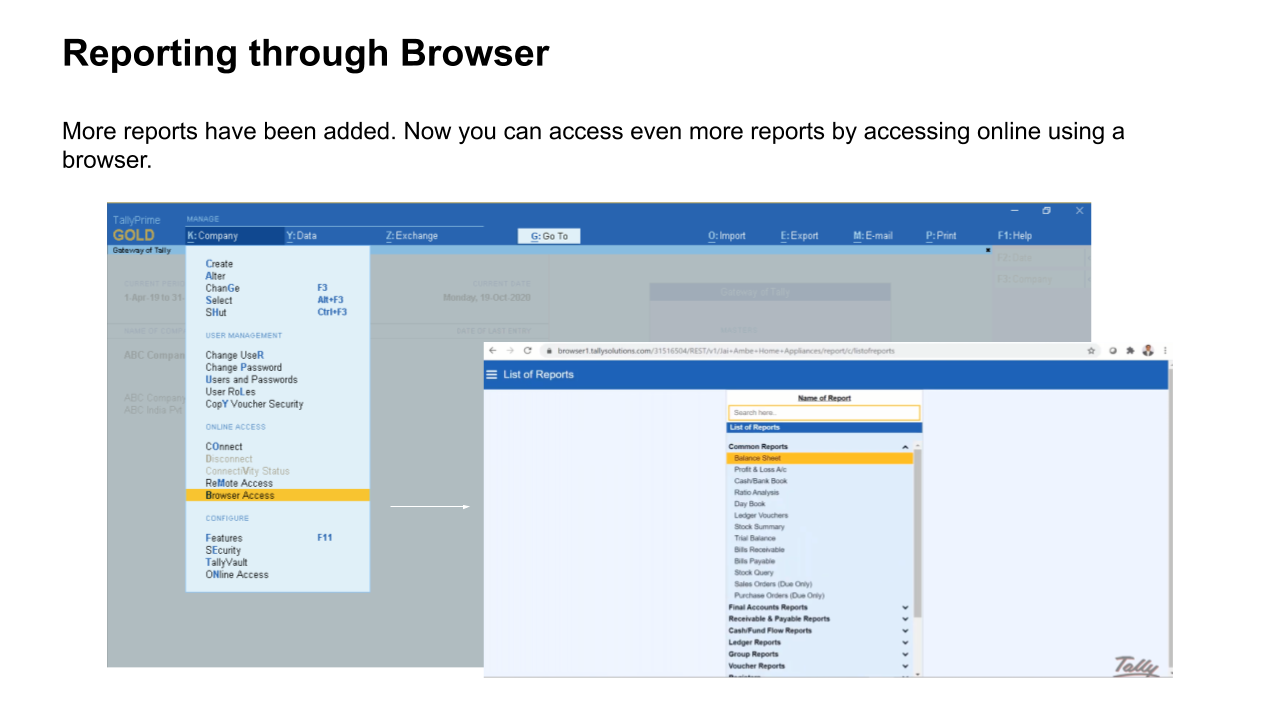Open Bills Receivable report
This screenshot has width=1280, height=720.
[x=760, y=550]
